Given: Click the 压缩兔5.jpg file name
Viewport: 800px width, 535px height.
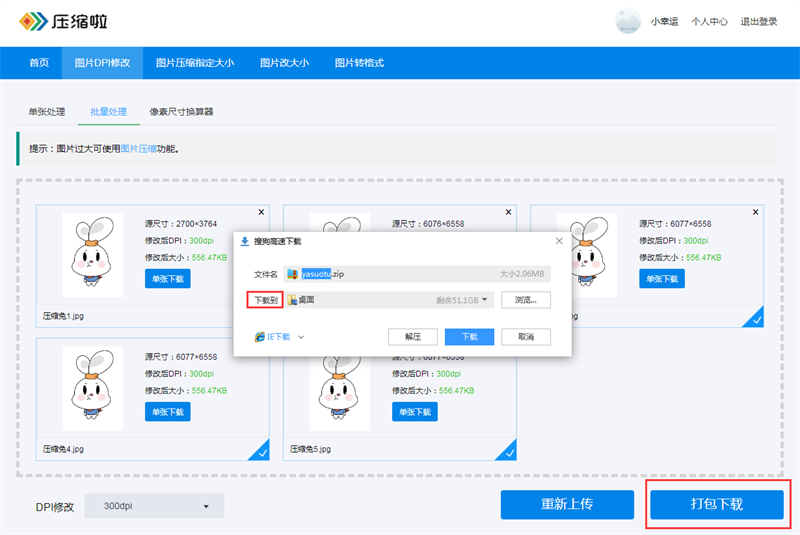Looking at the screenshot, I should coord(310,449).
